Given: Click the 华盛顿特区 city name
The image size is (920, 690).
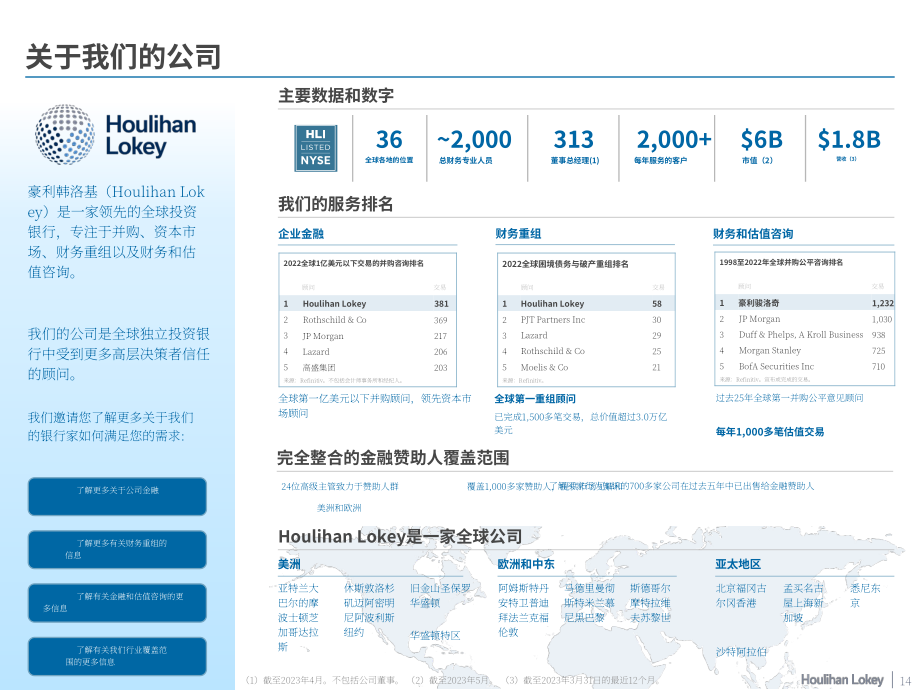Looking at the screenshot, I should click(435, 635).
